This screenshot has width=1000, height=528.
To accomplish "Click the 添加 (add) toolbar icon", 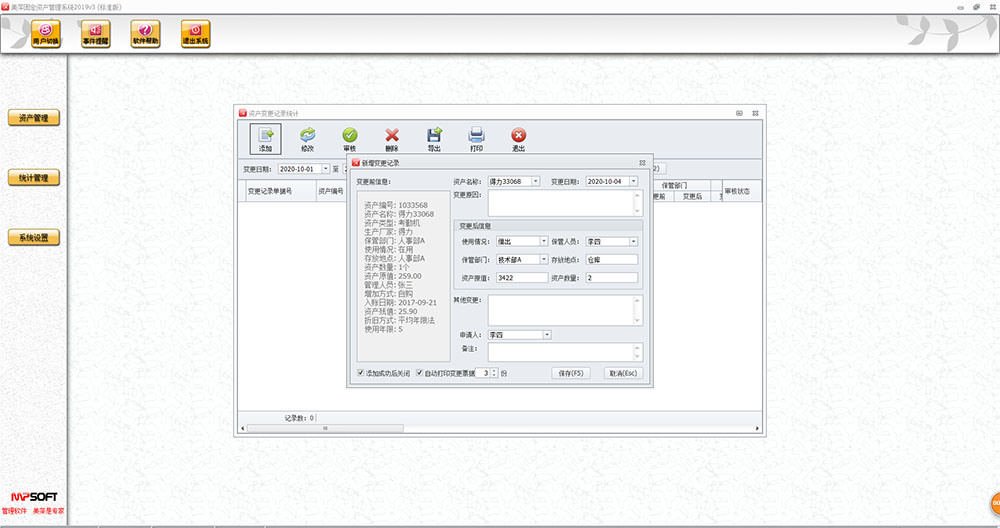I will pyautogui.click(x=265, y=138).
